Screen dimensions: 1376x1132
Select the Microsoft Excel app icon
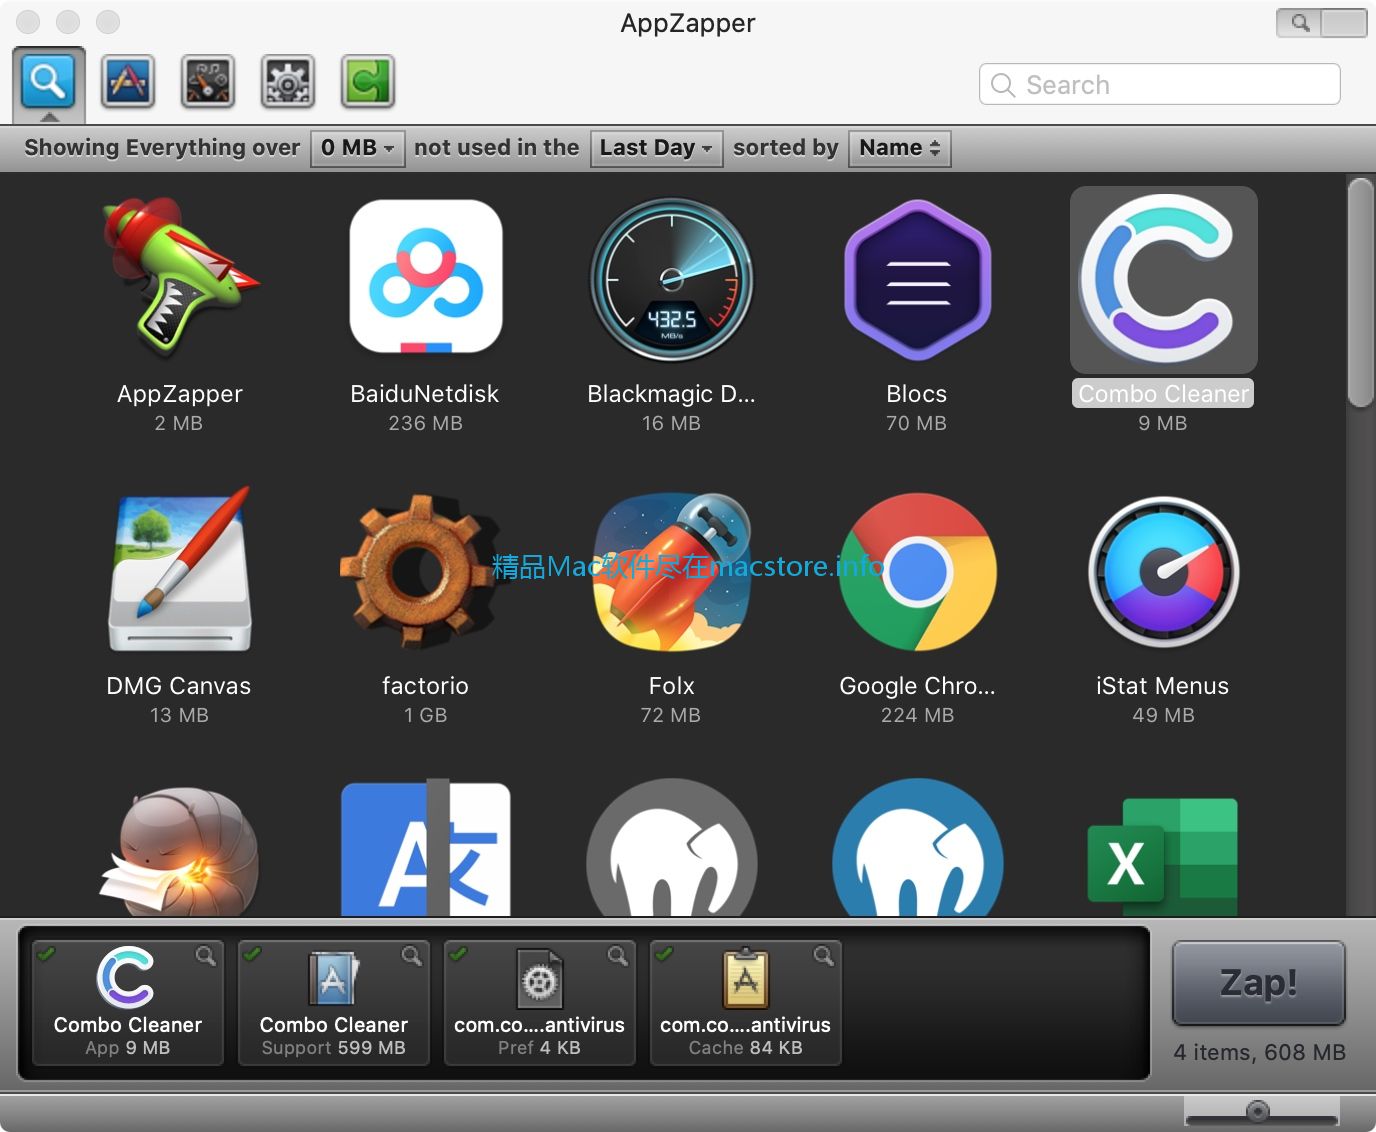[1163, 856]
